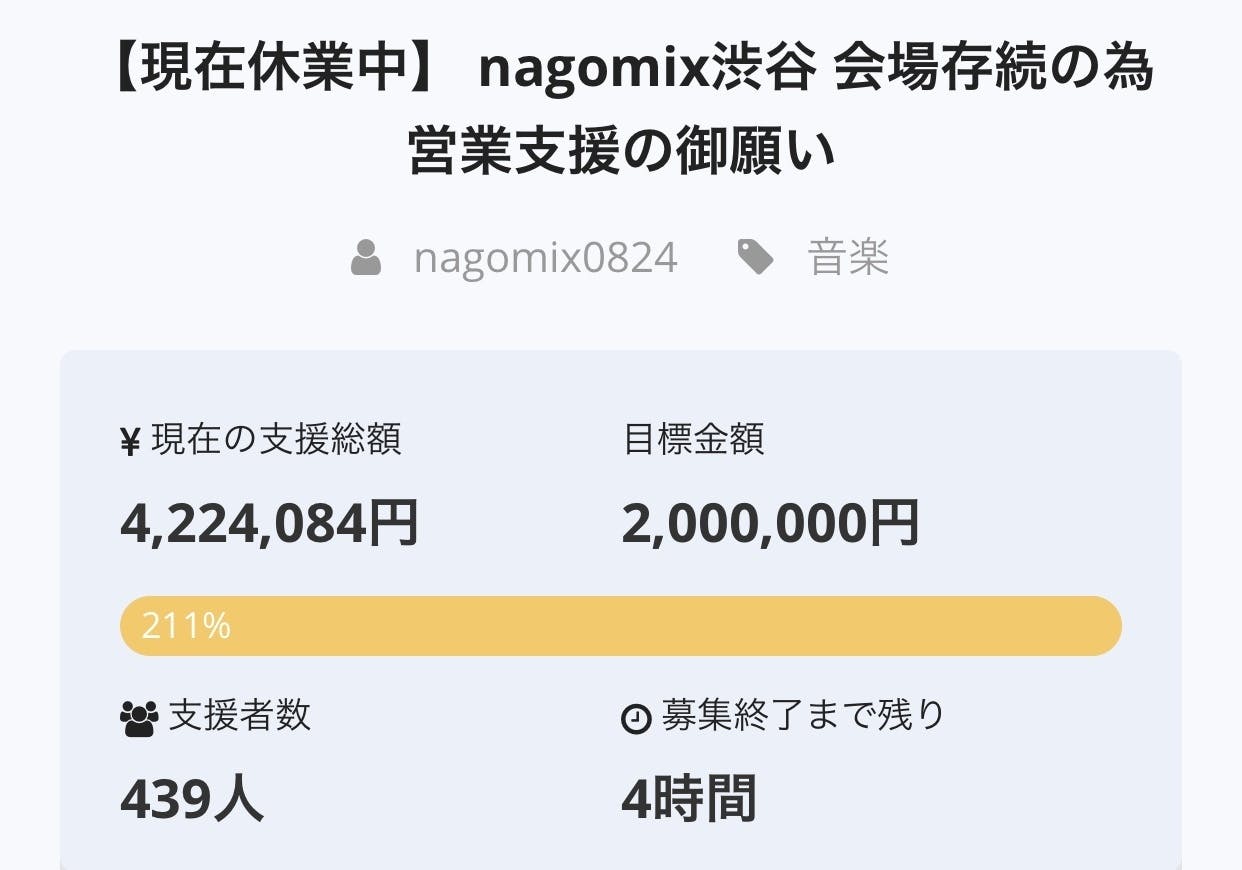Open the 音楽 category link

click(x=848, y=258)
